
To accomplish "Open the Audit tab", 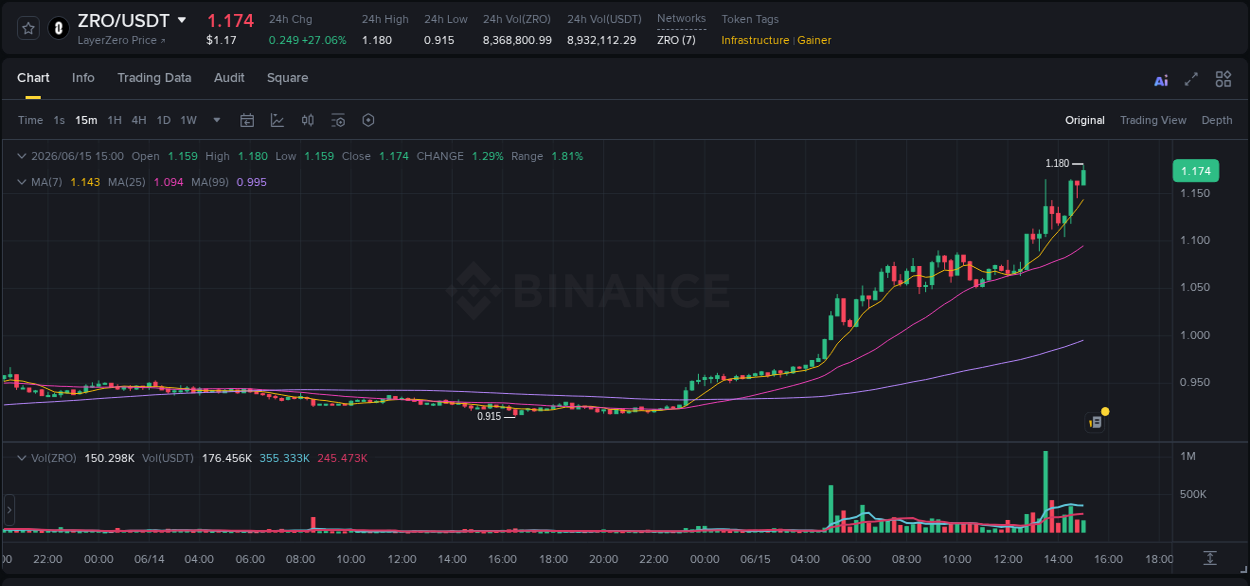I will [229, 78].
